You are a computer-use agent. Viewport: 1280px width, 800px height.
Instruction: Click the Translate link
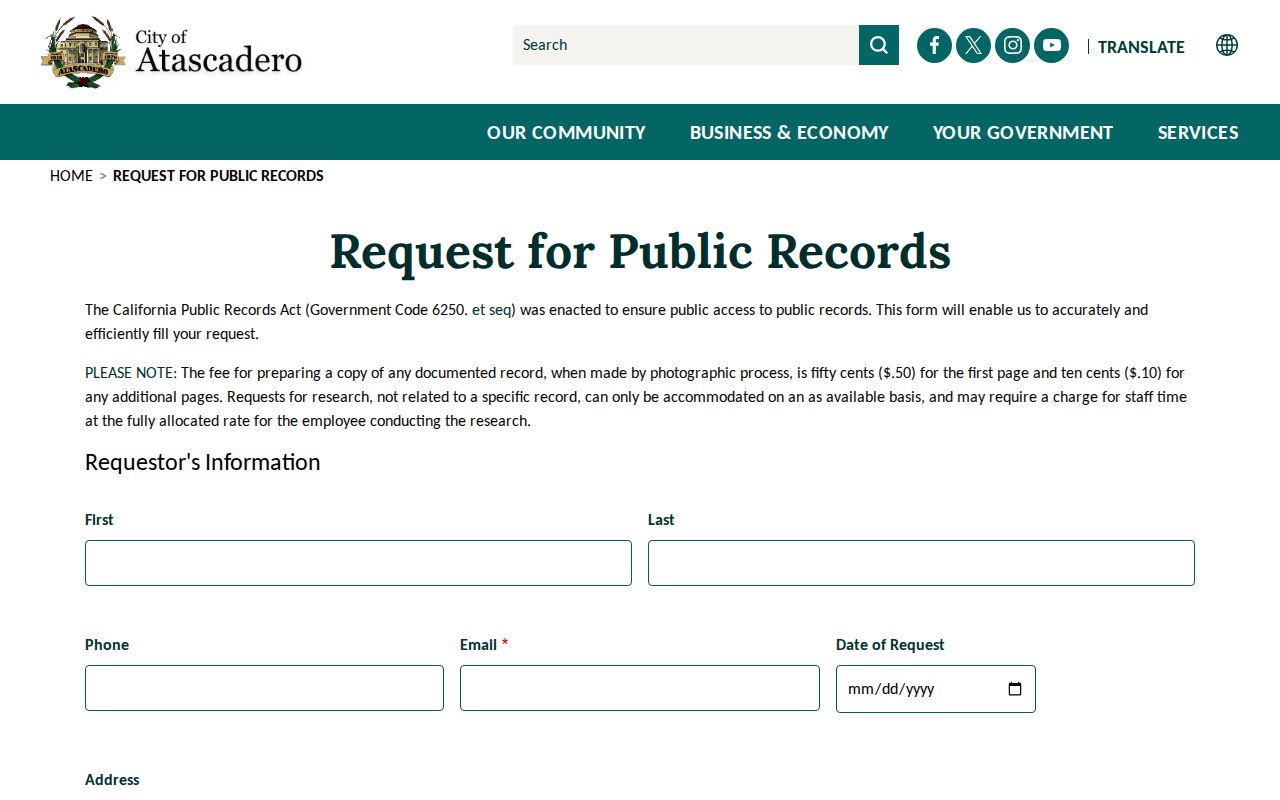click(1141, 47)
